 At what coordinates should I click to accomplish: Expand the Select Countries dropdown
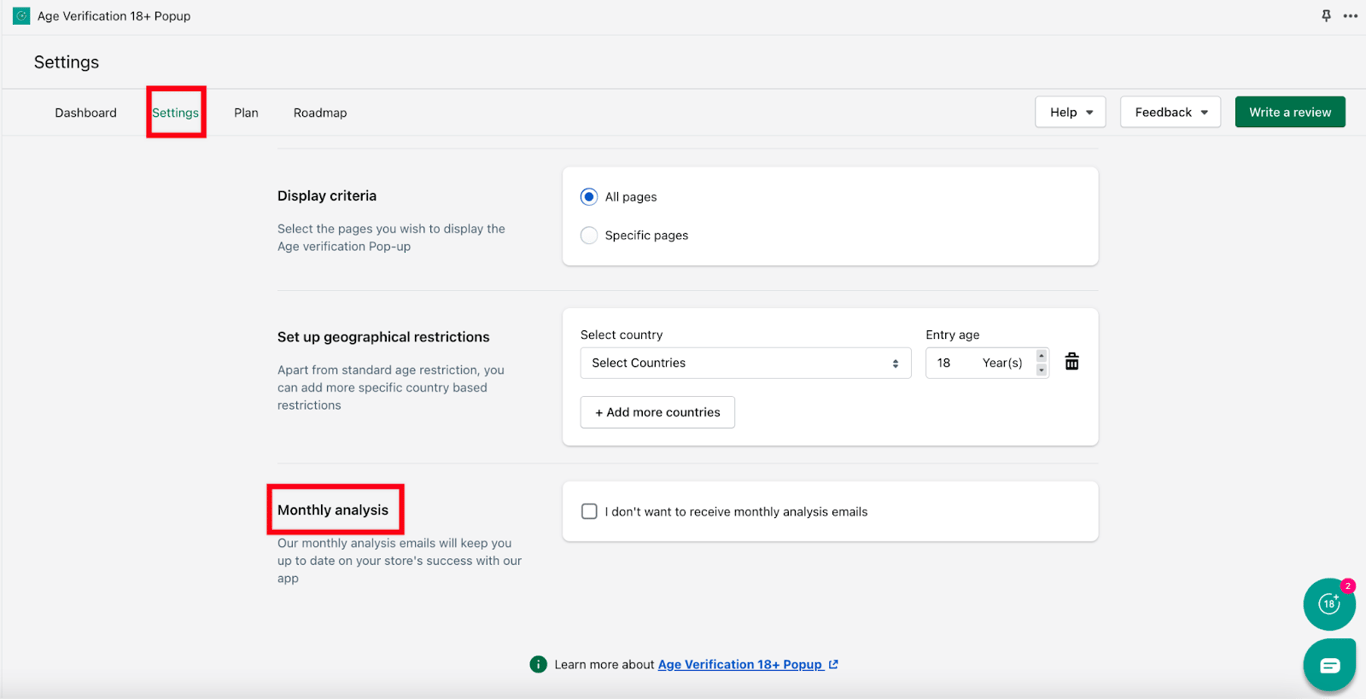[x=745, y=363]
